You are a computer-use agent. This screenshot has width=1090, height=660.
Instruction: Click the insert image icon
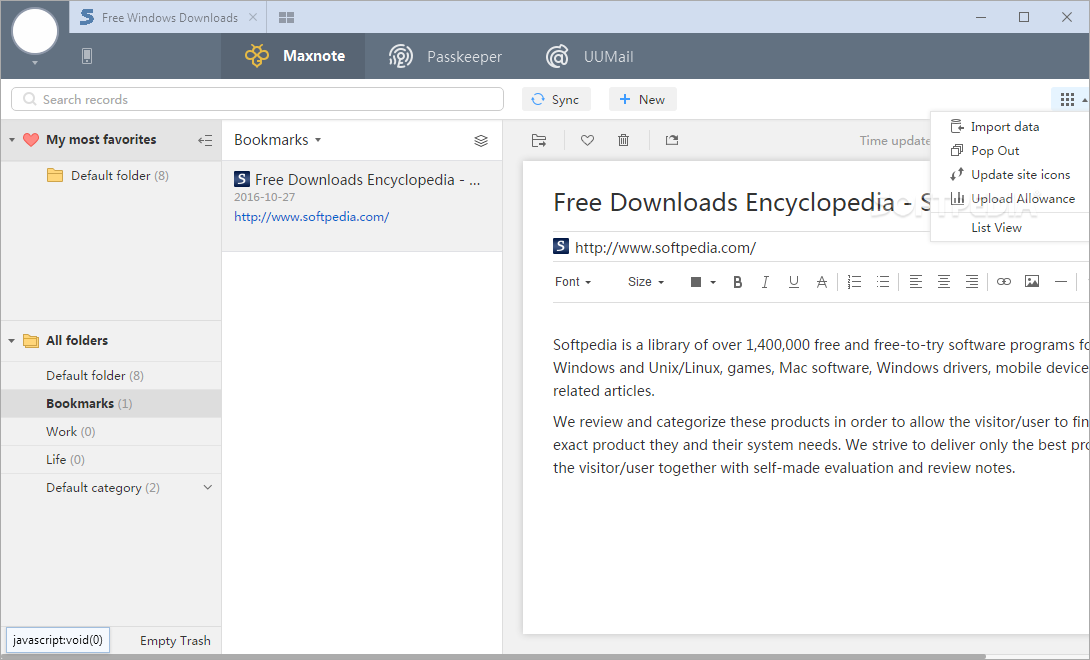(x=1032, y=282)
